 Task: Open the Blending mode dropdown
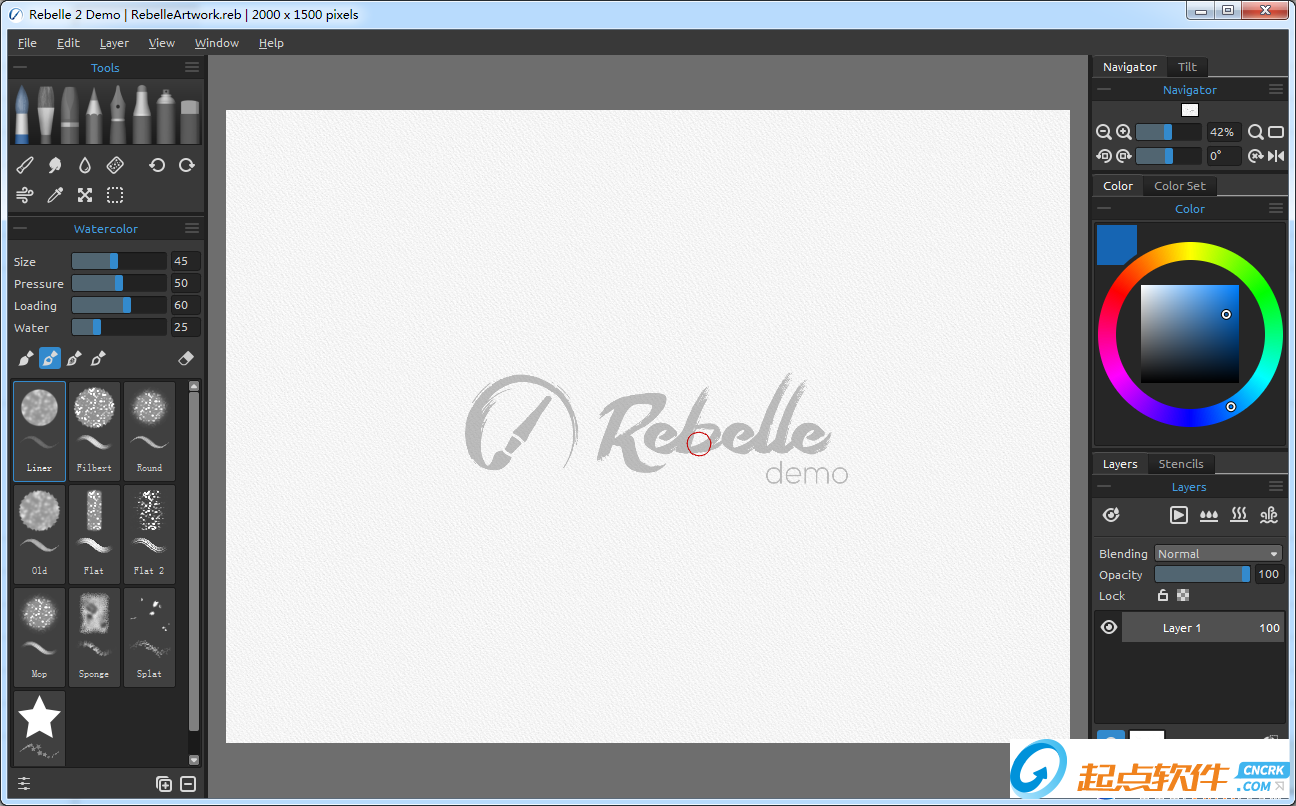(x=1218, y=553)
